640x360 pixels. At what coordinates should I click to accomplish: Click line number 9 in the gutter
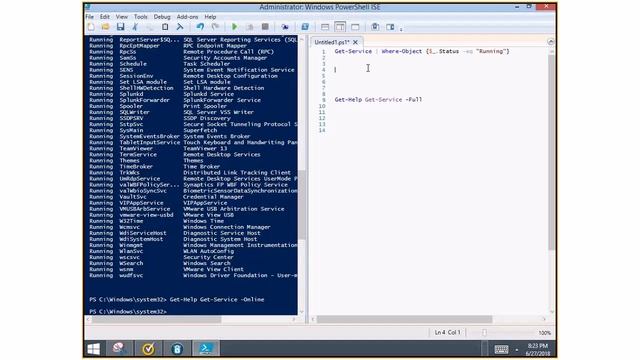[x=324, y=100]
